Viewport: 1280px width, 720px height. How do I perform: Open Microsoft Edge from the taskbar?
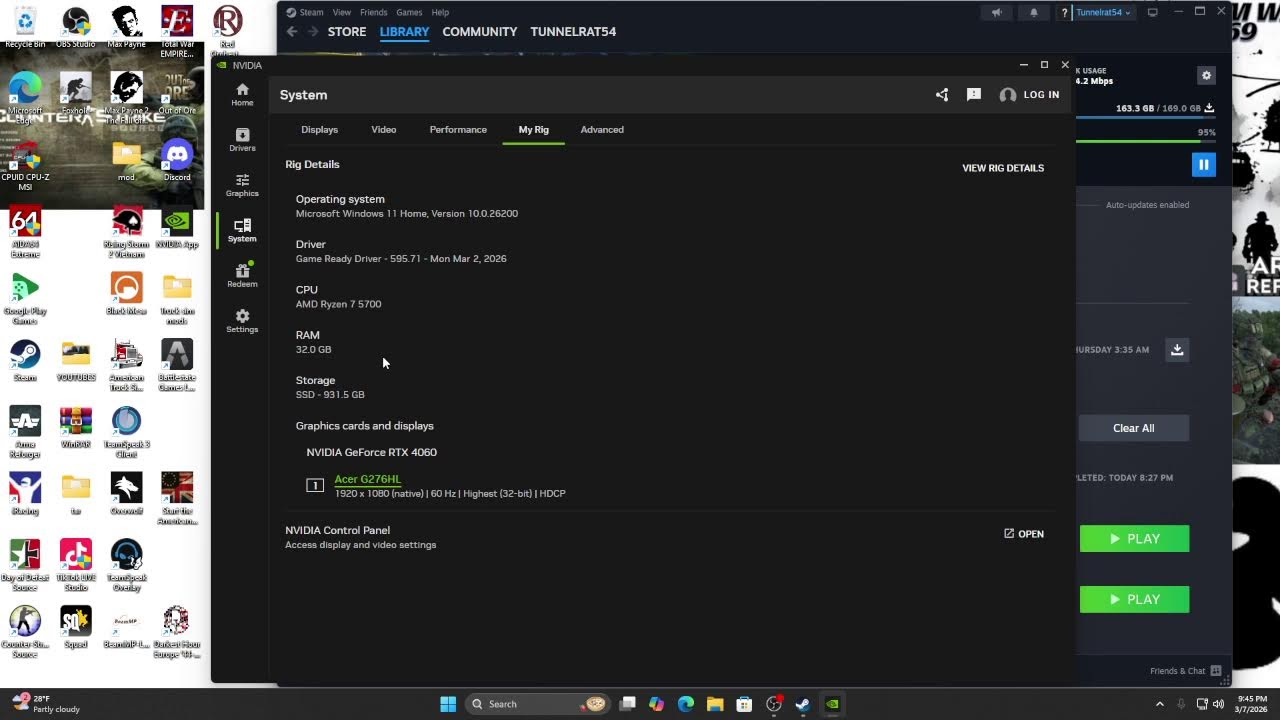pyautogui.click(x=685, y=704)
